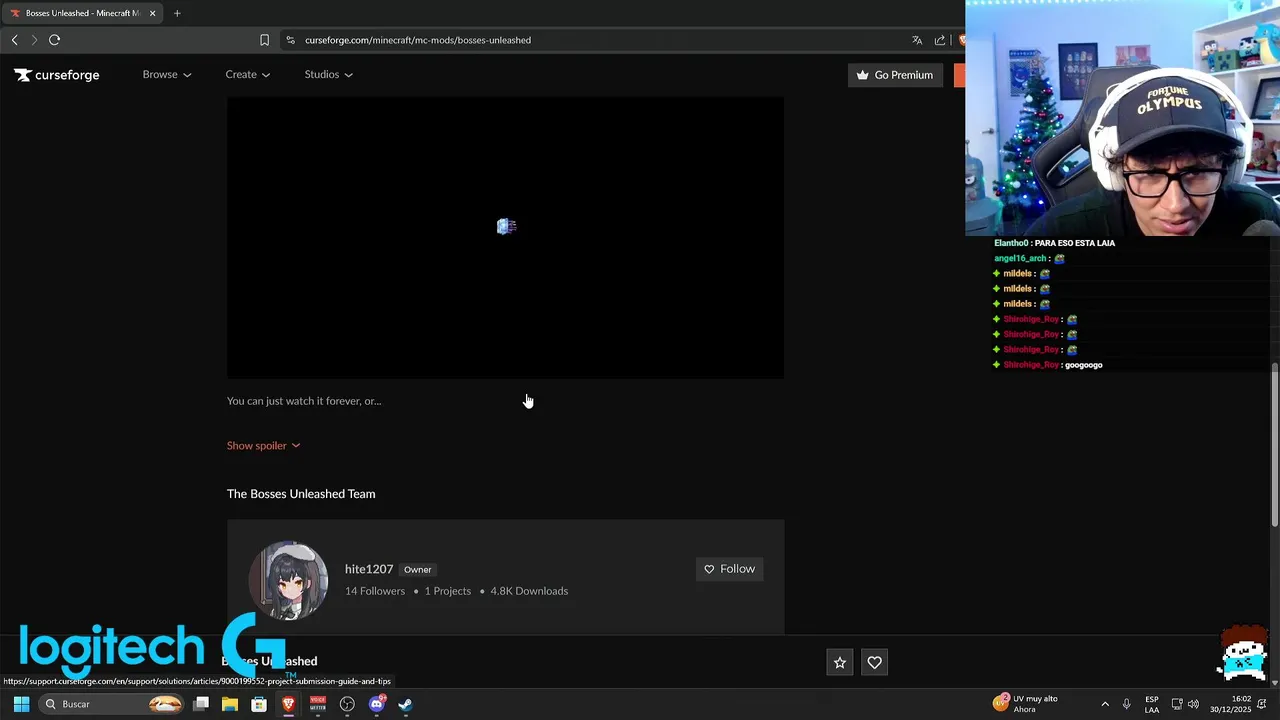
Task: Open the network tray icon
Action: point(1177,704)
